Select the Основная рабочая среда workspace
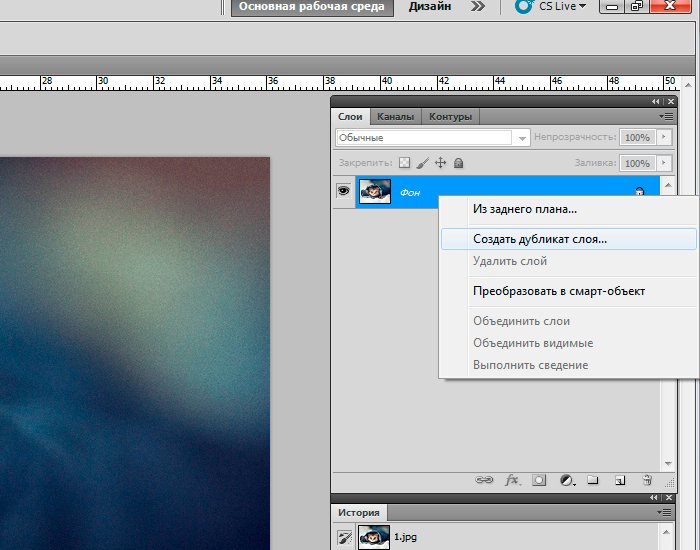This screenshot has height=550, width=700. pos(311,7)
